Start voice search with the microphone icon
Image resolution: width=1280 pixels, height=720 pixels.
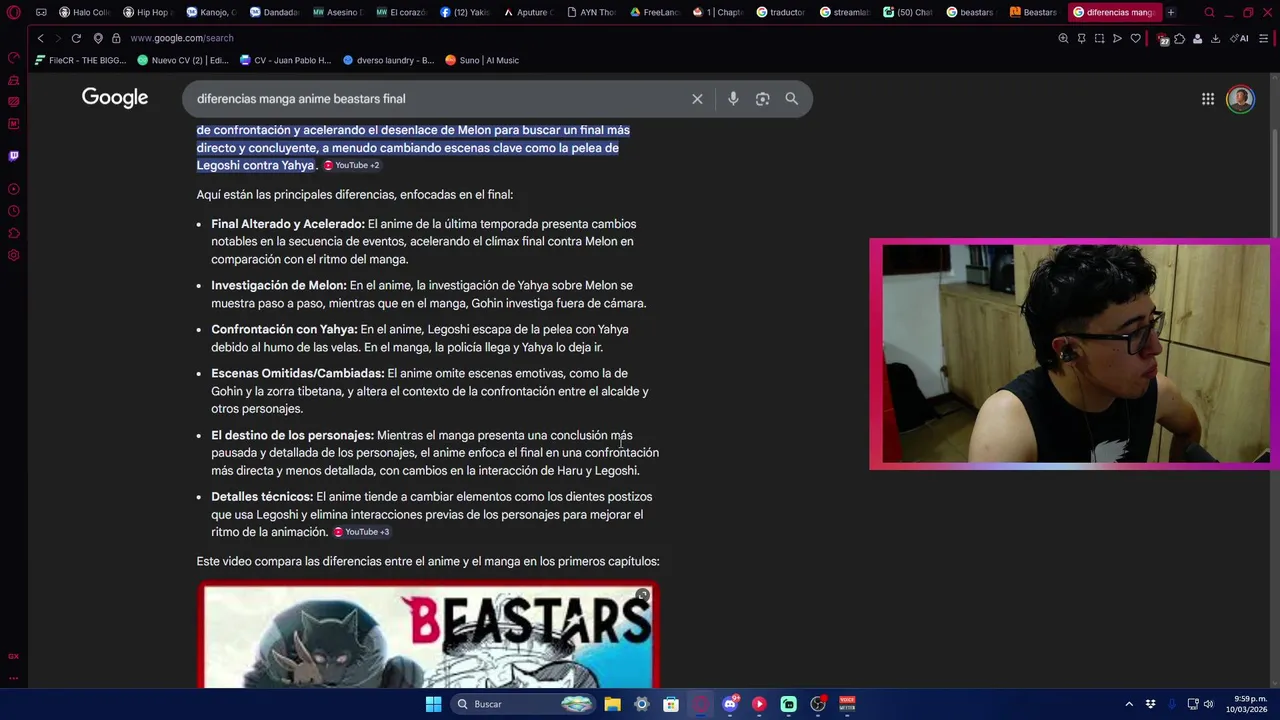coord(733,99)
